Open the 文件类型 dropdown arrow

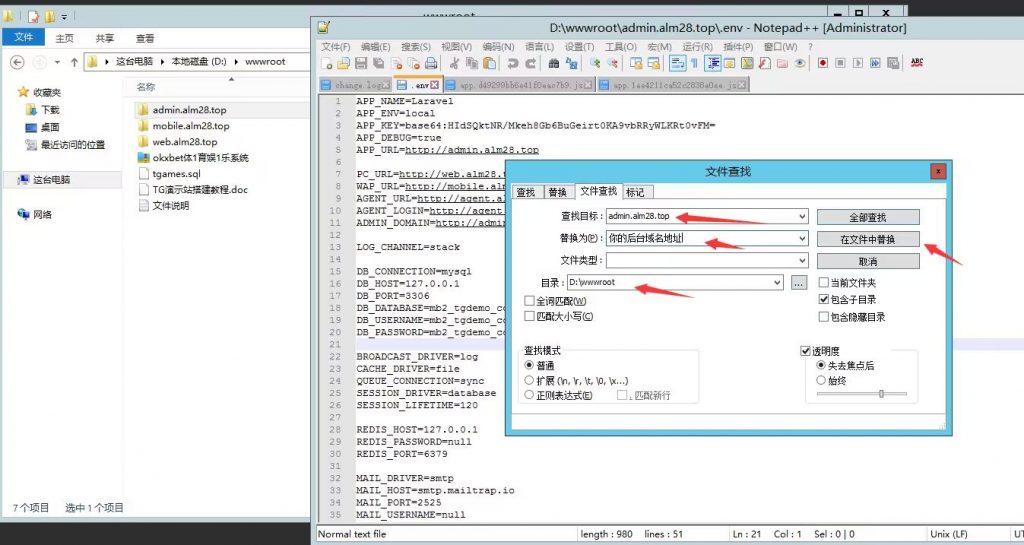[x=801, y=261]
